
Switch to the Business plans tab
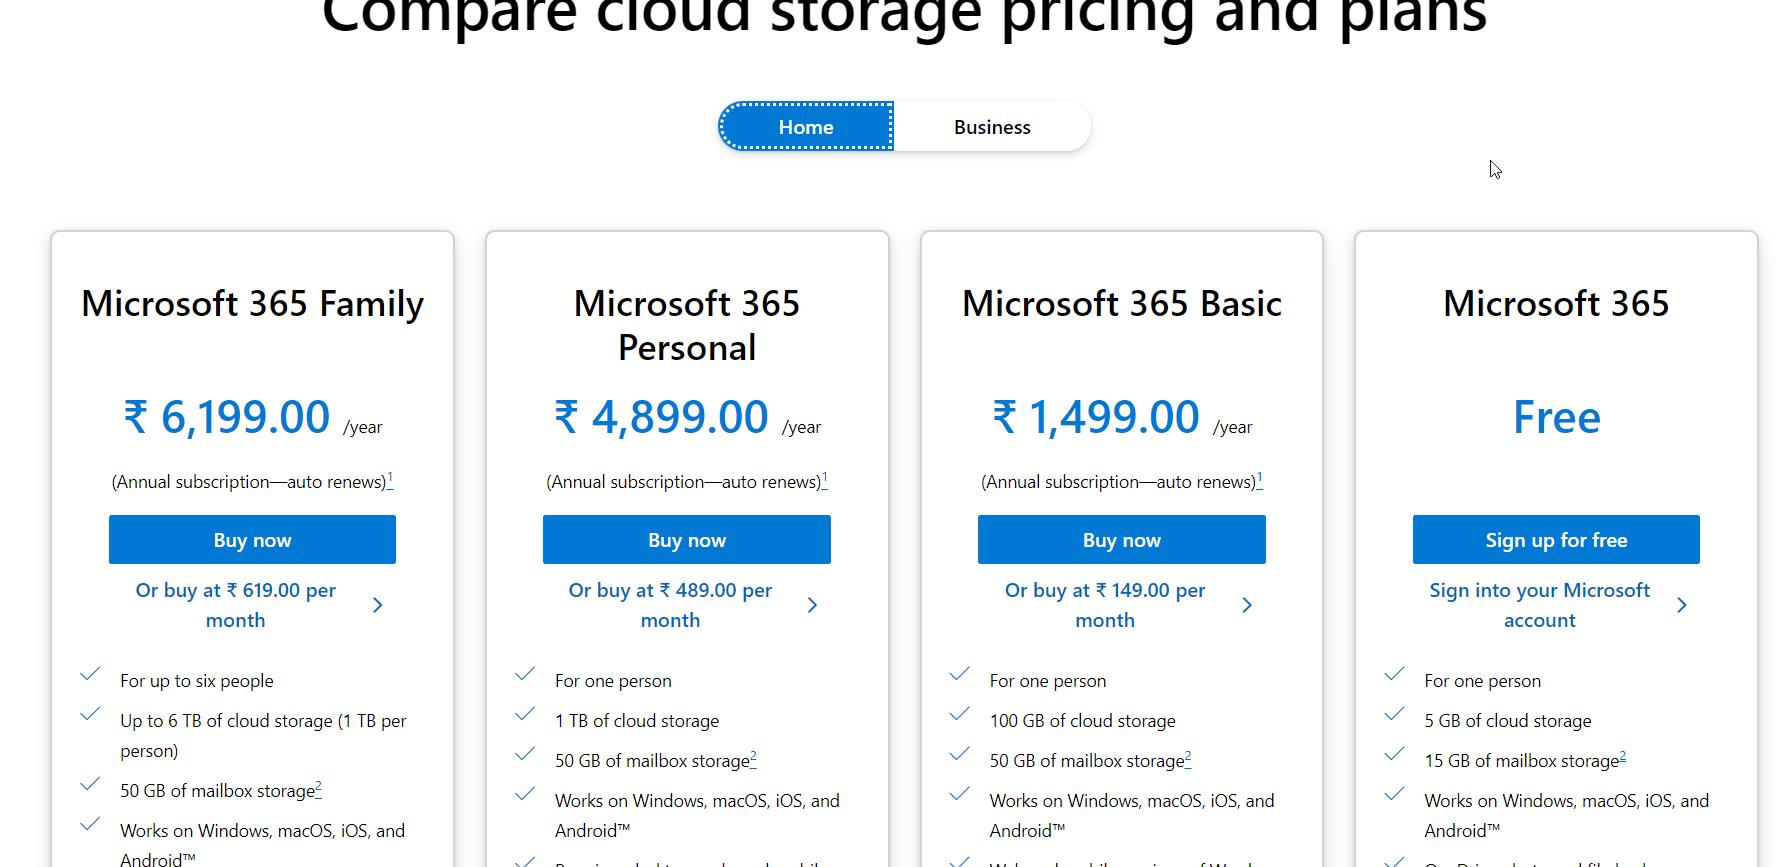click(992, 127)
